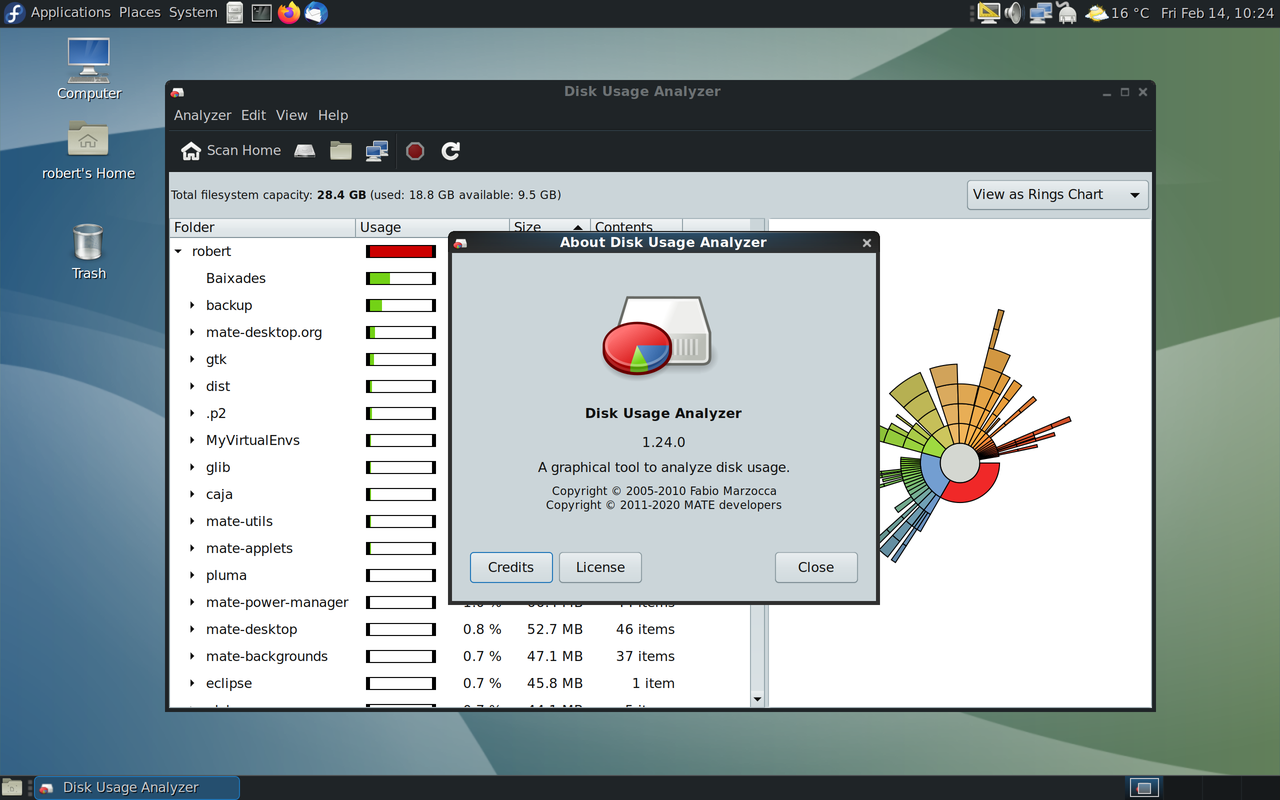
Task: Expand the mate-desktop.org folder
Action: click(193, 333)
